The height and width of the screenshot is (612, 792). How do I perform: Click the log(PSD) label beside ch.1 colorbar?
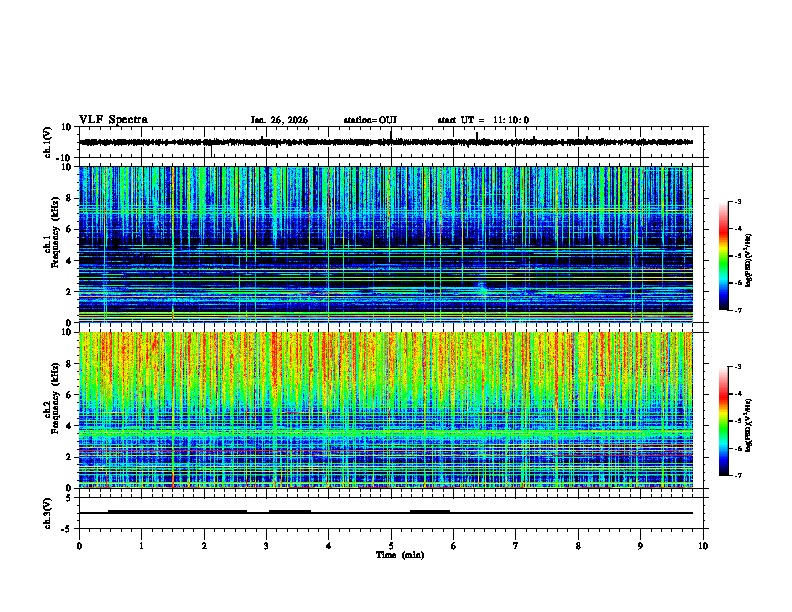tap(748, 261)
